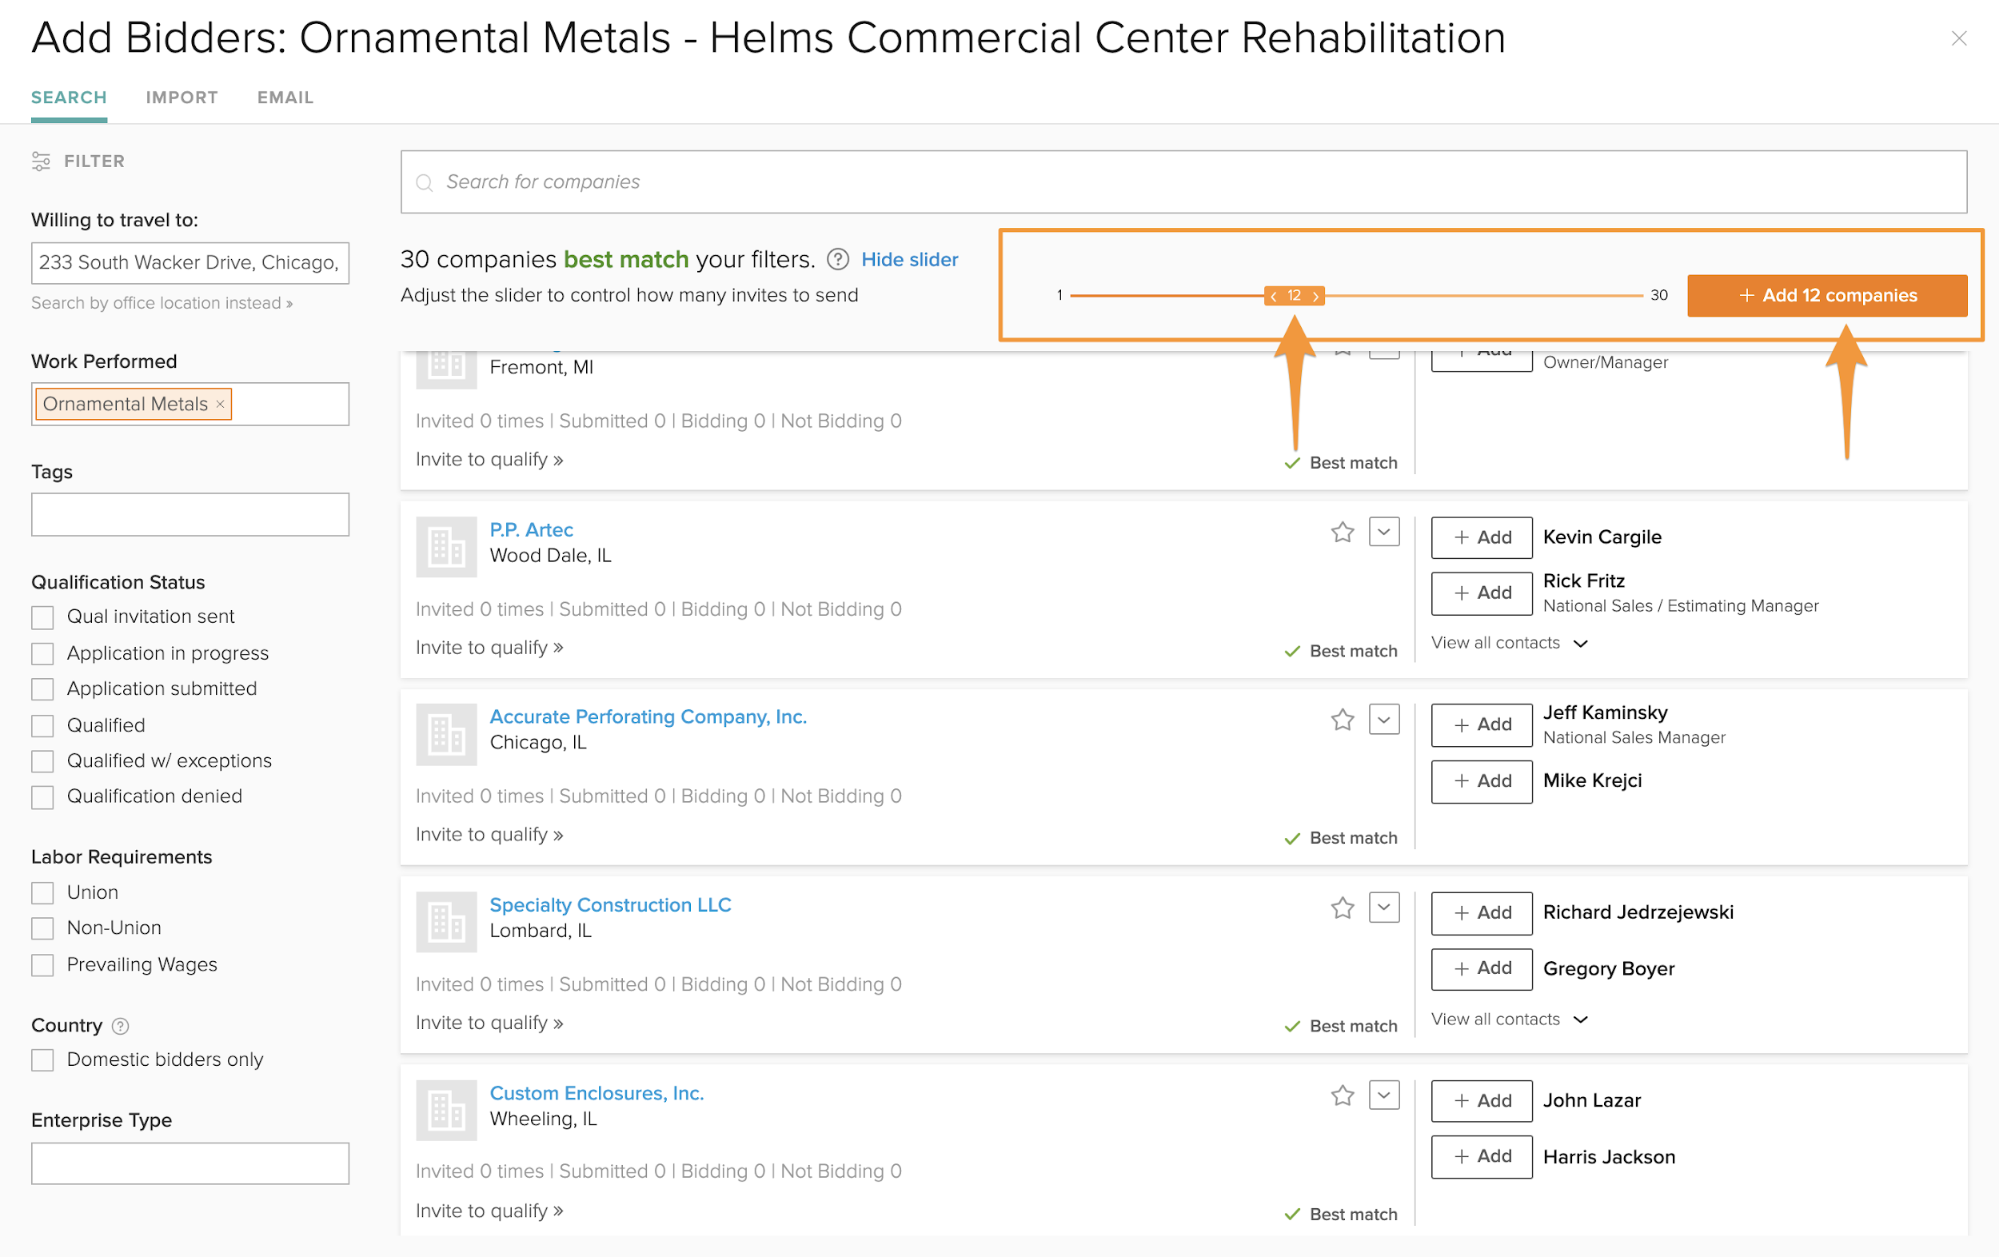Image resolution: width=1999 pixels, height=1257 pixels.
Task: Open dropdown arrow for P.P. Artec
Action: [x=1384, y=532]
